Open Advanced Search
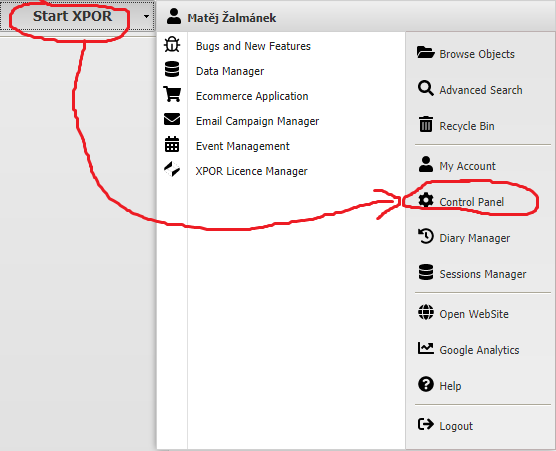 [x=481, y=90]
